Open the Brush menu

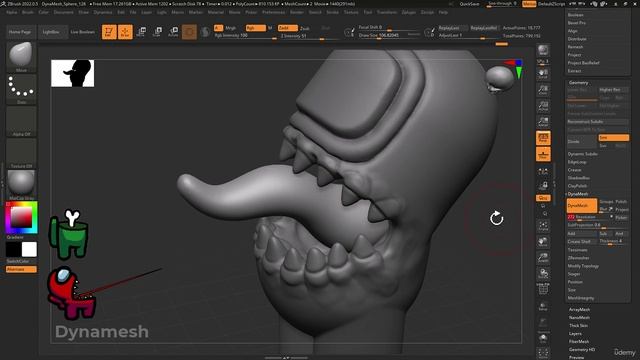(28, 12)
